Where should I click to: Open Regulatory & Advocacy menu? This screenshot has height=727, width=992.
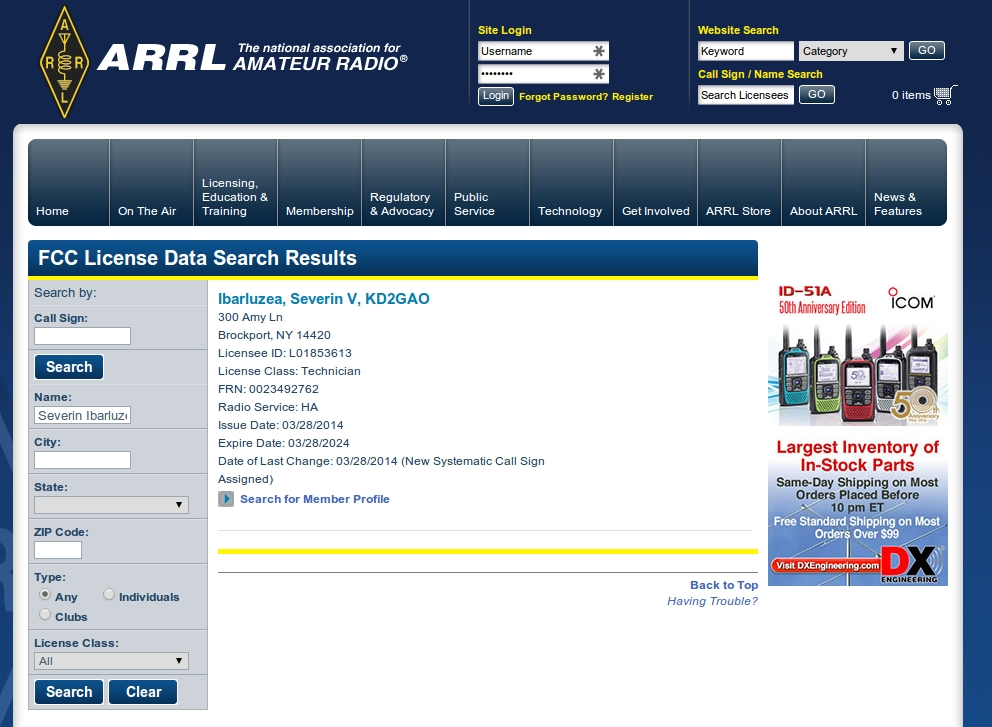(x=404, y=183)
